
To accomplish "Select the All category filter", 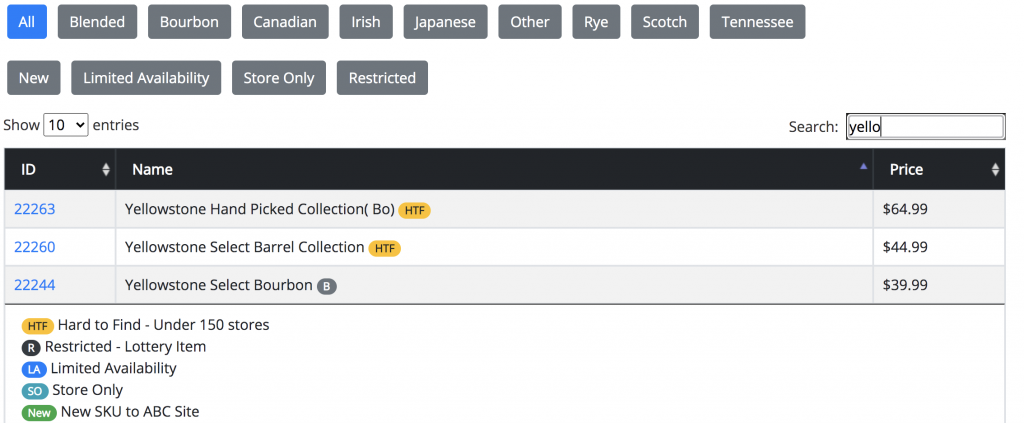I will click(27, 22).
